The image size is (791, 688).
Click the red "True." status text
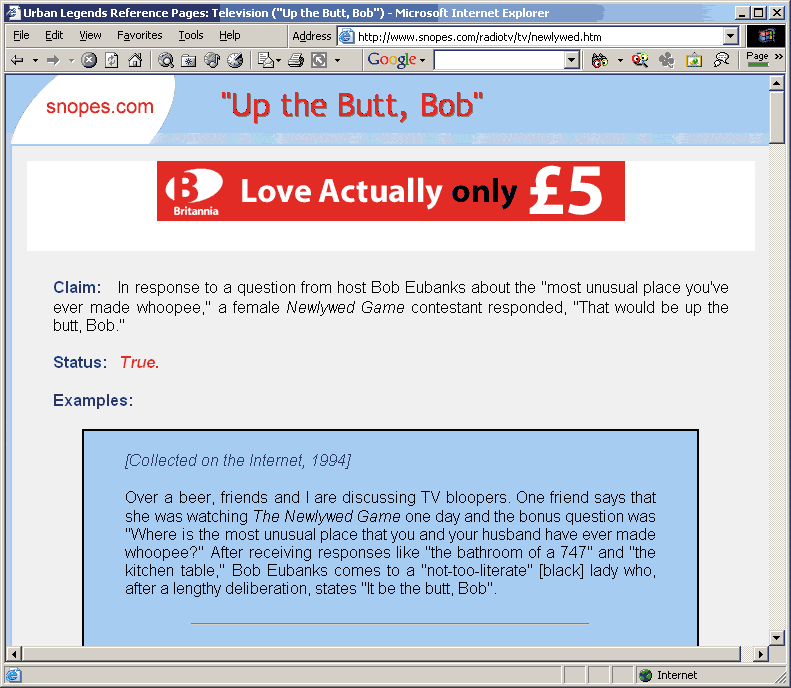tap(140, 362)
